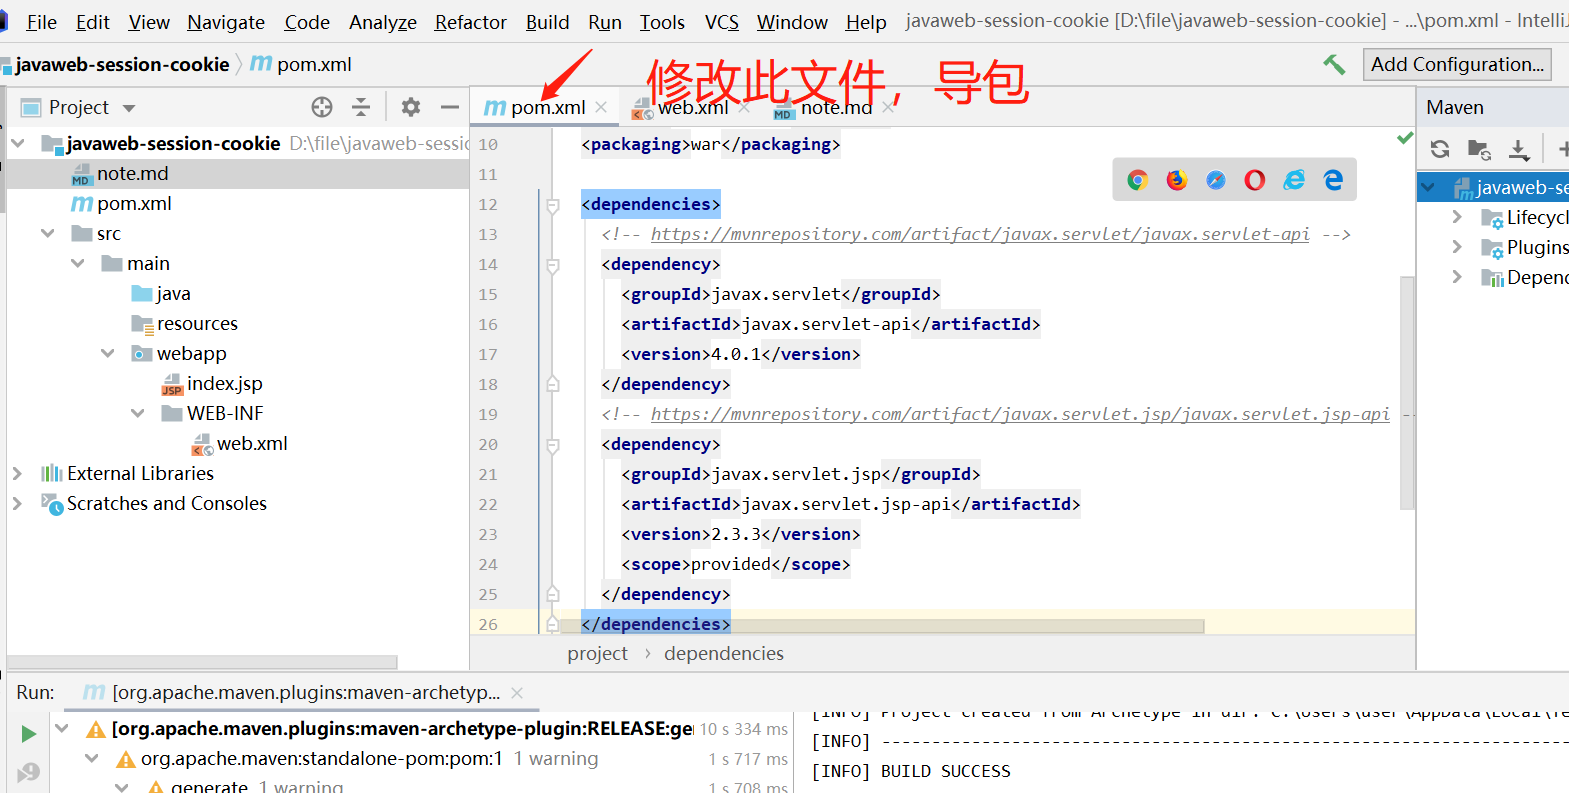This screenshot has height=793, width=1569.
Task: Click 'dependencies' in the editor breadcrumb
Action: (724, 653)
